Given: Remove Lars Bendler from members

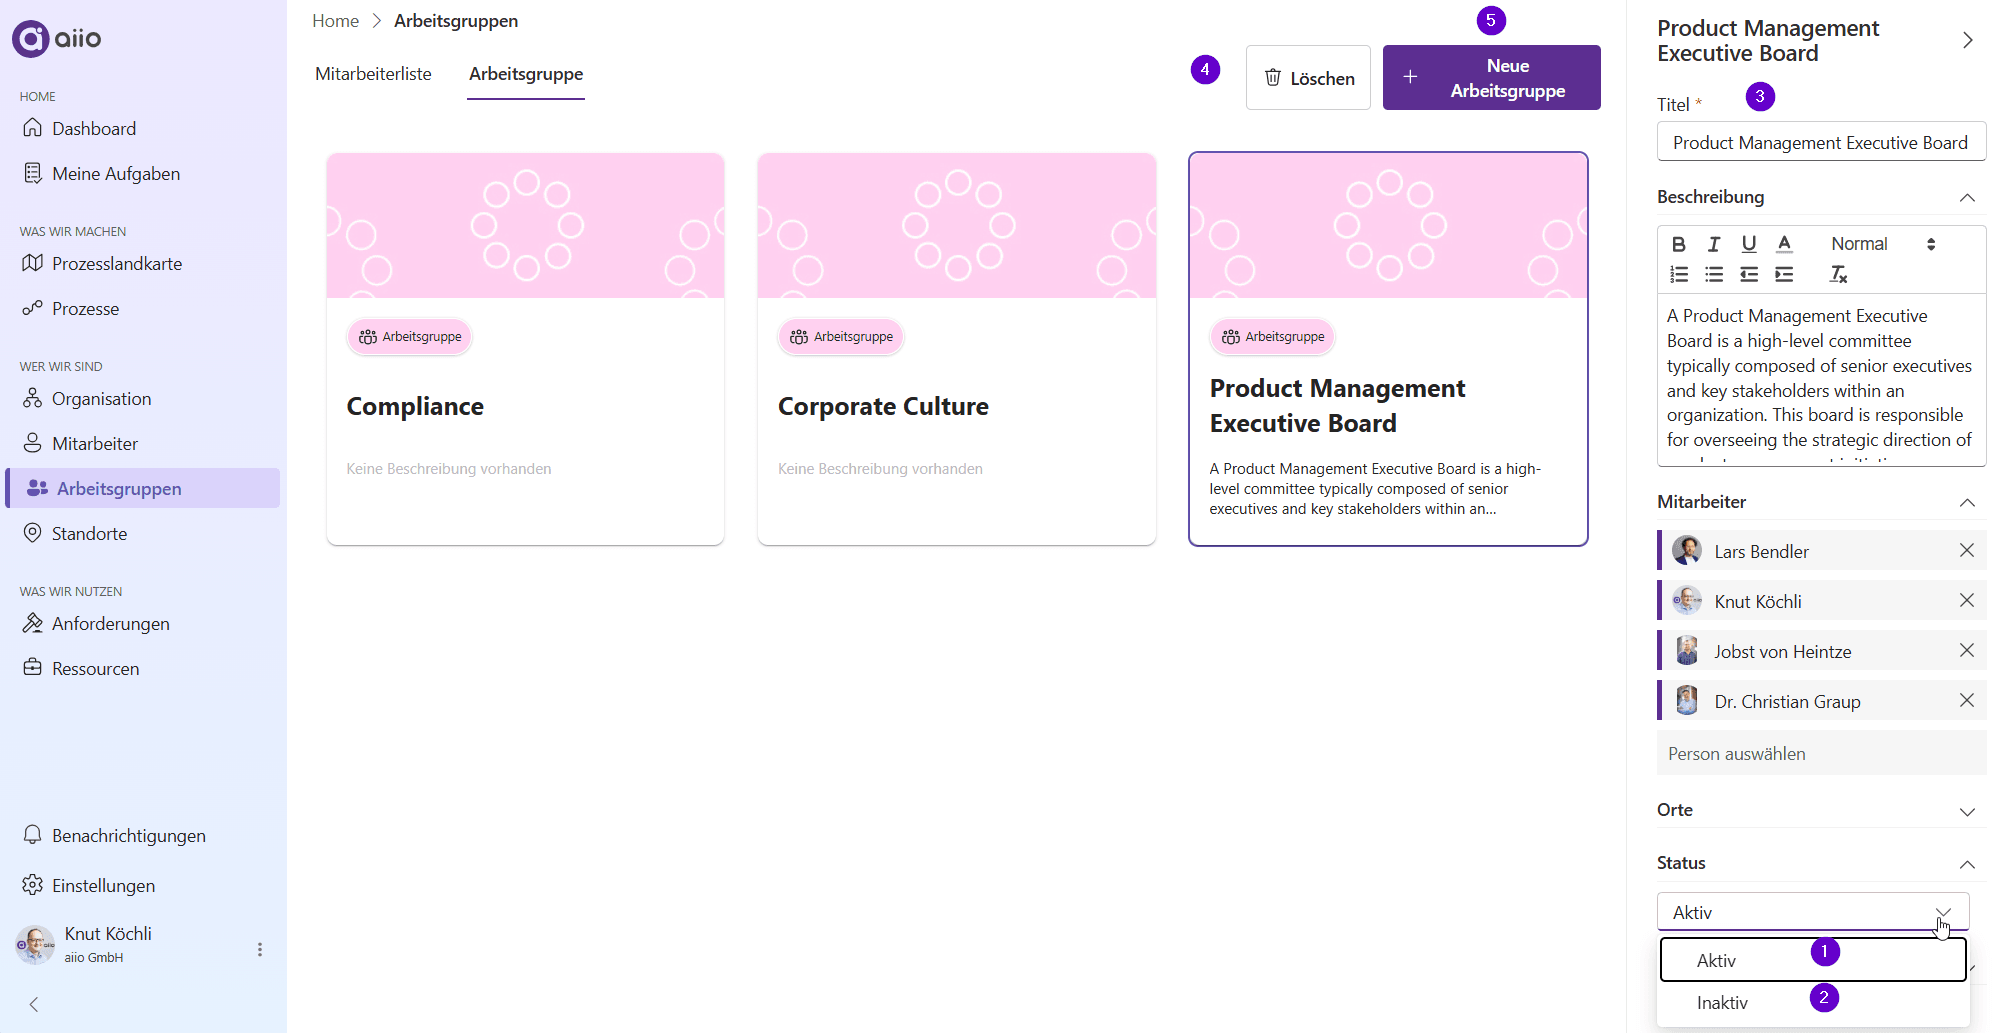Looking at the screenshot, I should click(x=1966, y=551).
